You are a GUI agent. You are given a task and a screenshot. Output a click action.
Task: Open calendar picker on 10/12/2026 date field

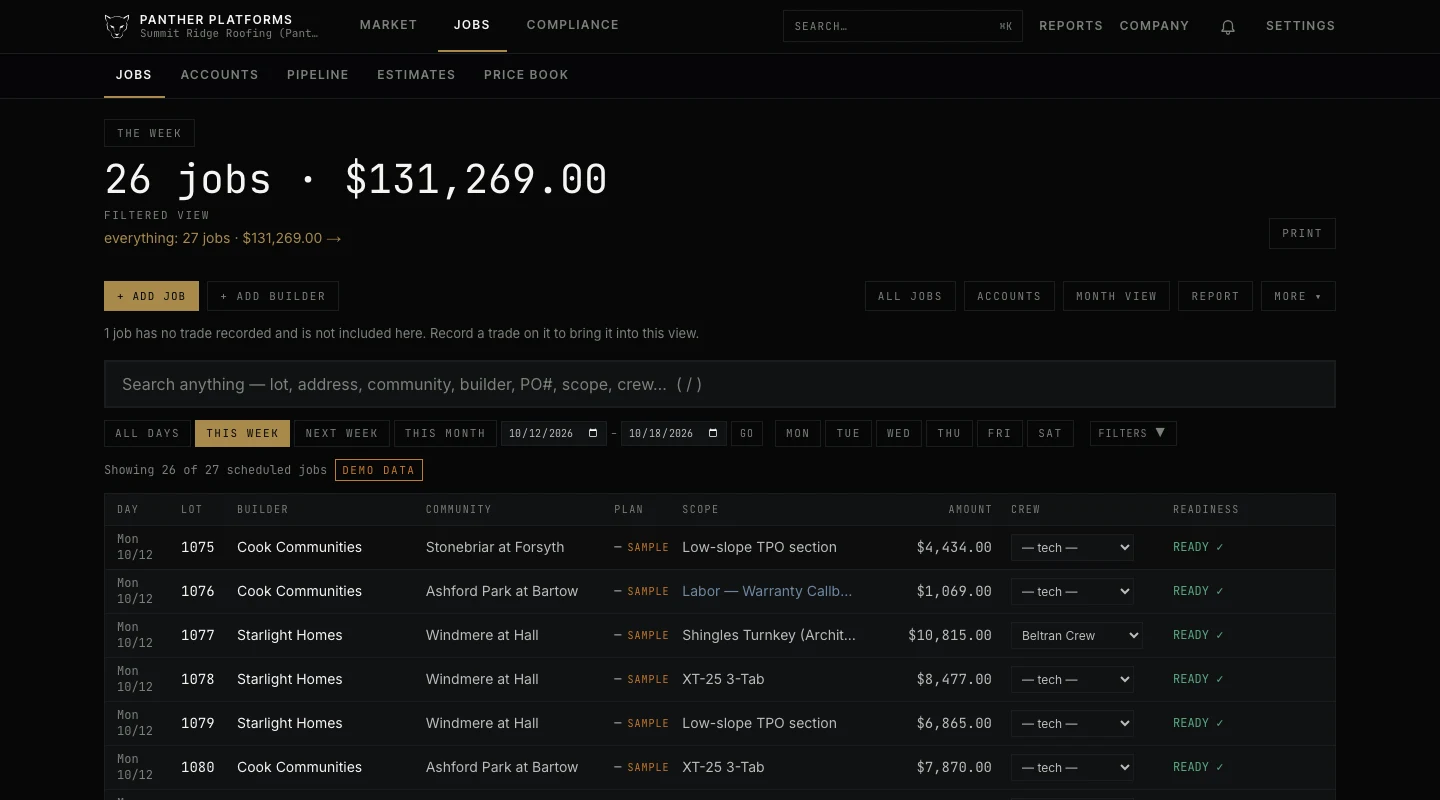click(x=593, y=433)
